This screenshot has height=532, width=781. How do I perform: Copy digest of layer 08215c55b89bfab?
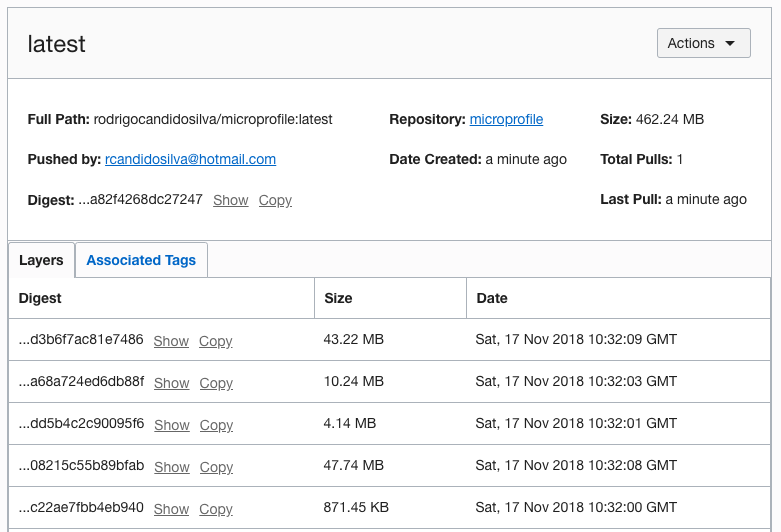pos(216,467)
